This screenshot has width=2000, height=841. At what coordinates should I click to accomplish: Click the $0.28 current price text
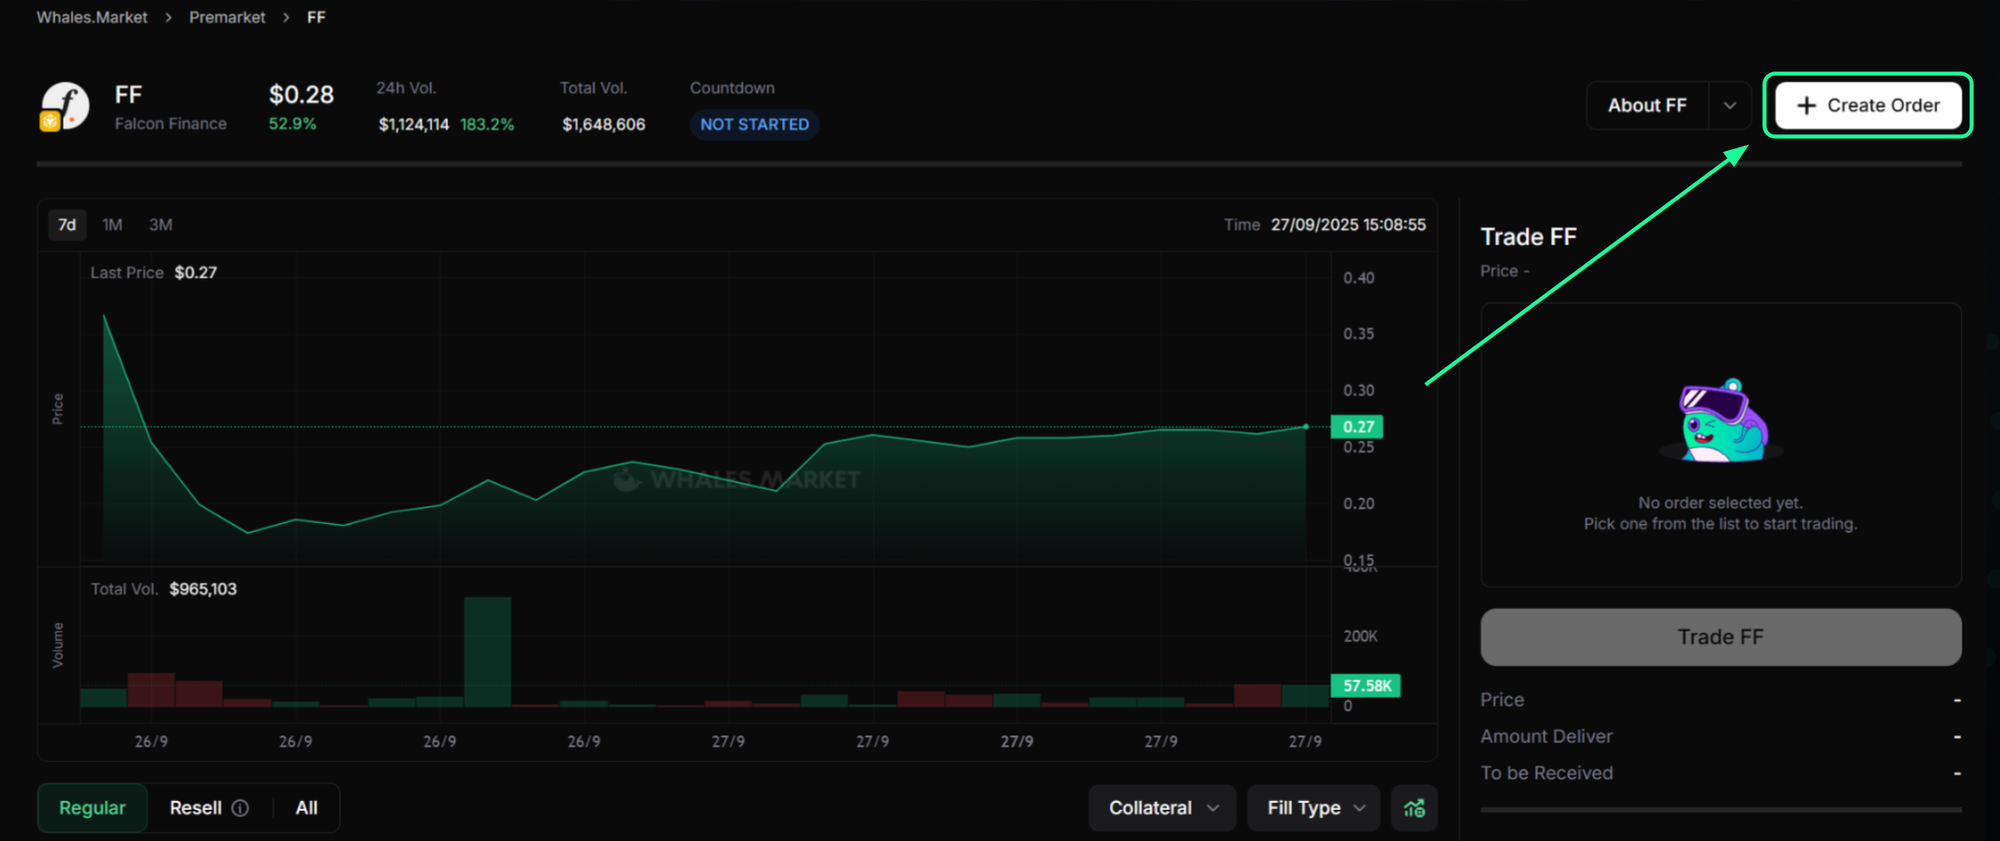point(301,95)
